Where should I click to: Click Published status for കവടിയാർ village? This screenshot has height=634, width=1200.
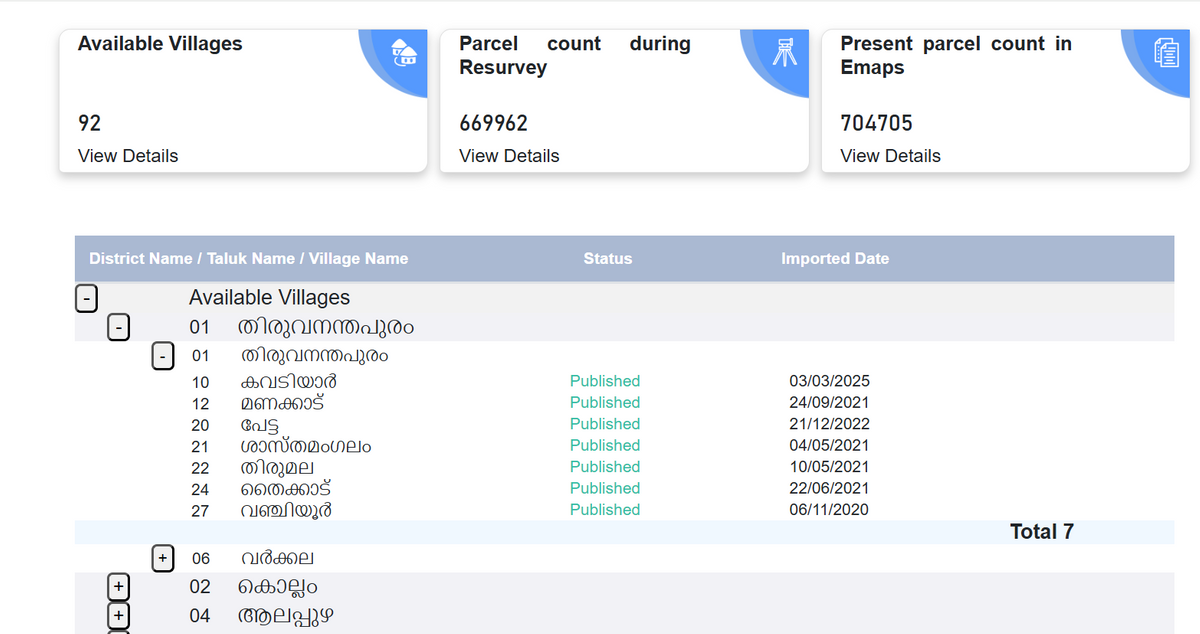click(x=605, y=381)
